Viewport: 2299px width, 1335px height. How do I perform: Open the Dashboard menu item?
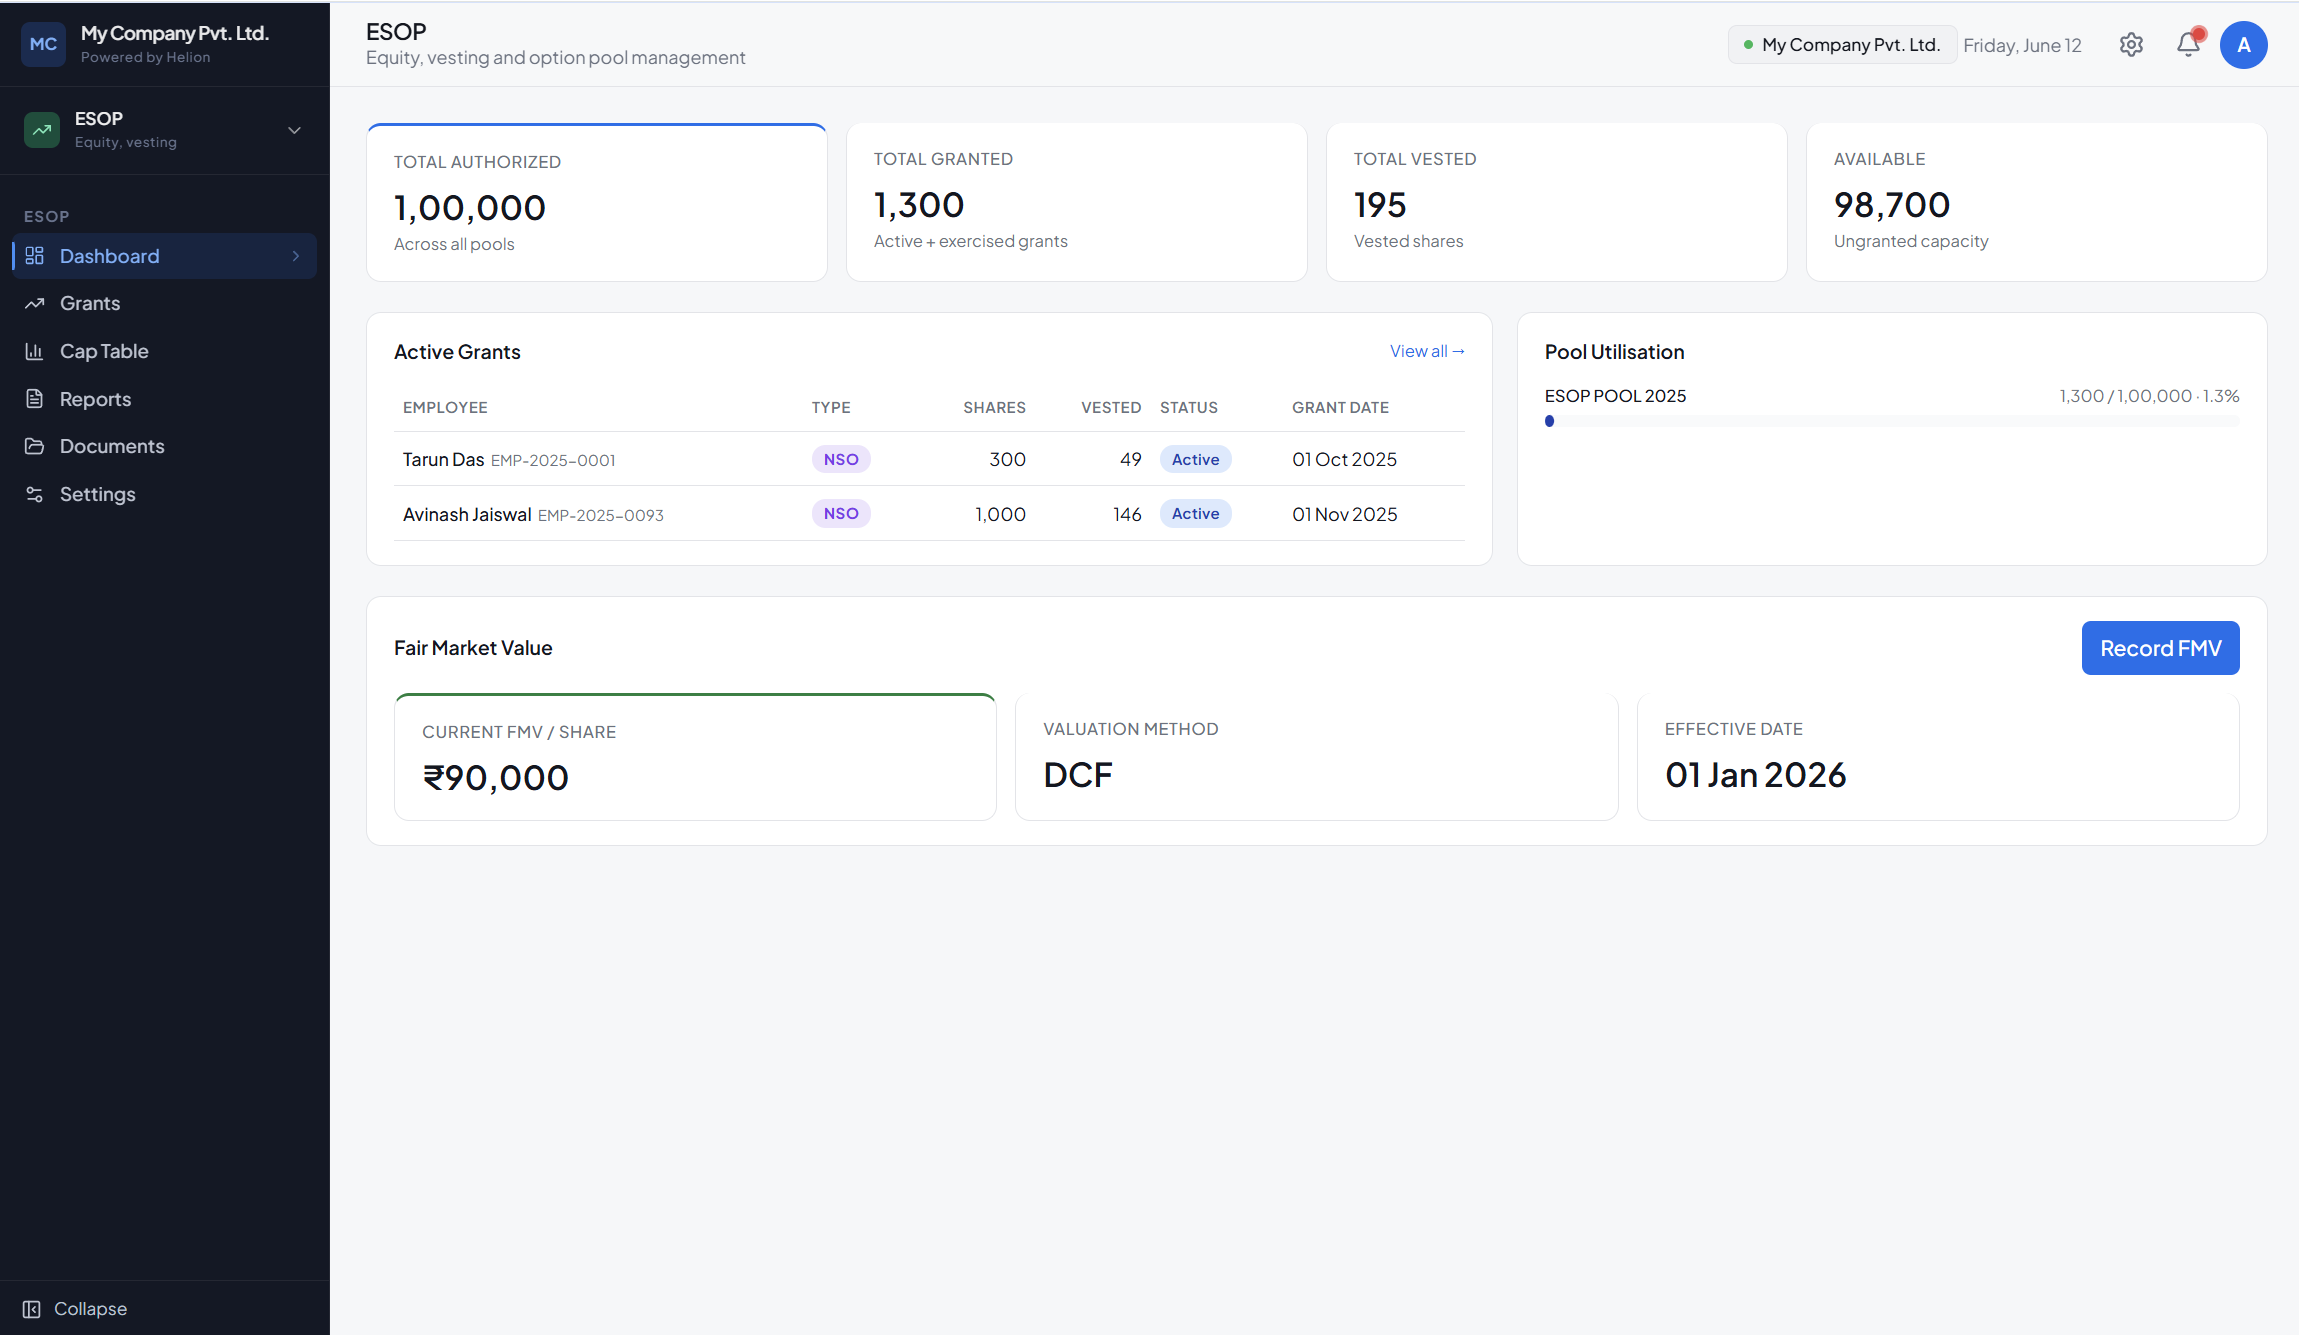click(x=165, y=256)
